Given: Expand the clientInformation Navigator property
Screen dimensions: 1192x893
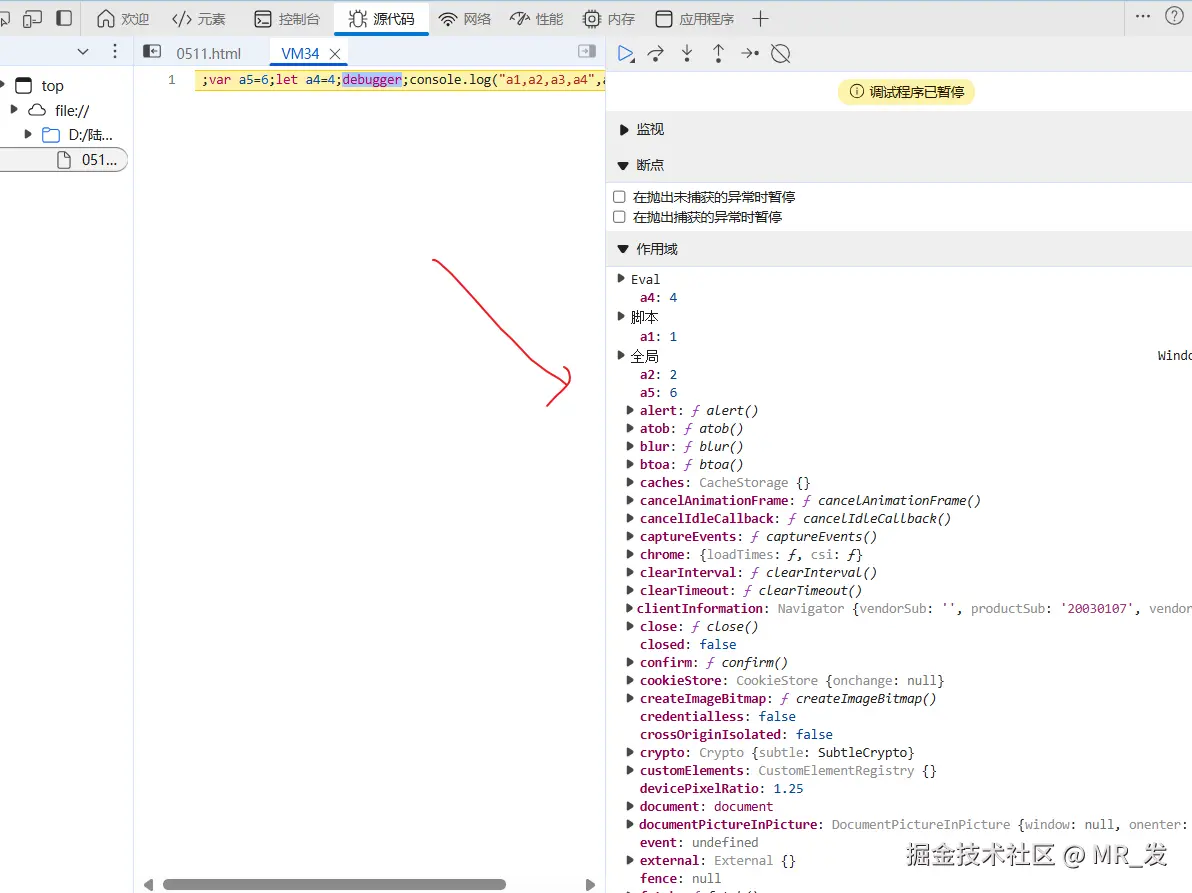Looking at the screenshot, I should coord(629,608).
